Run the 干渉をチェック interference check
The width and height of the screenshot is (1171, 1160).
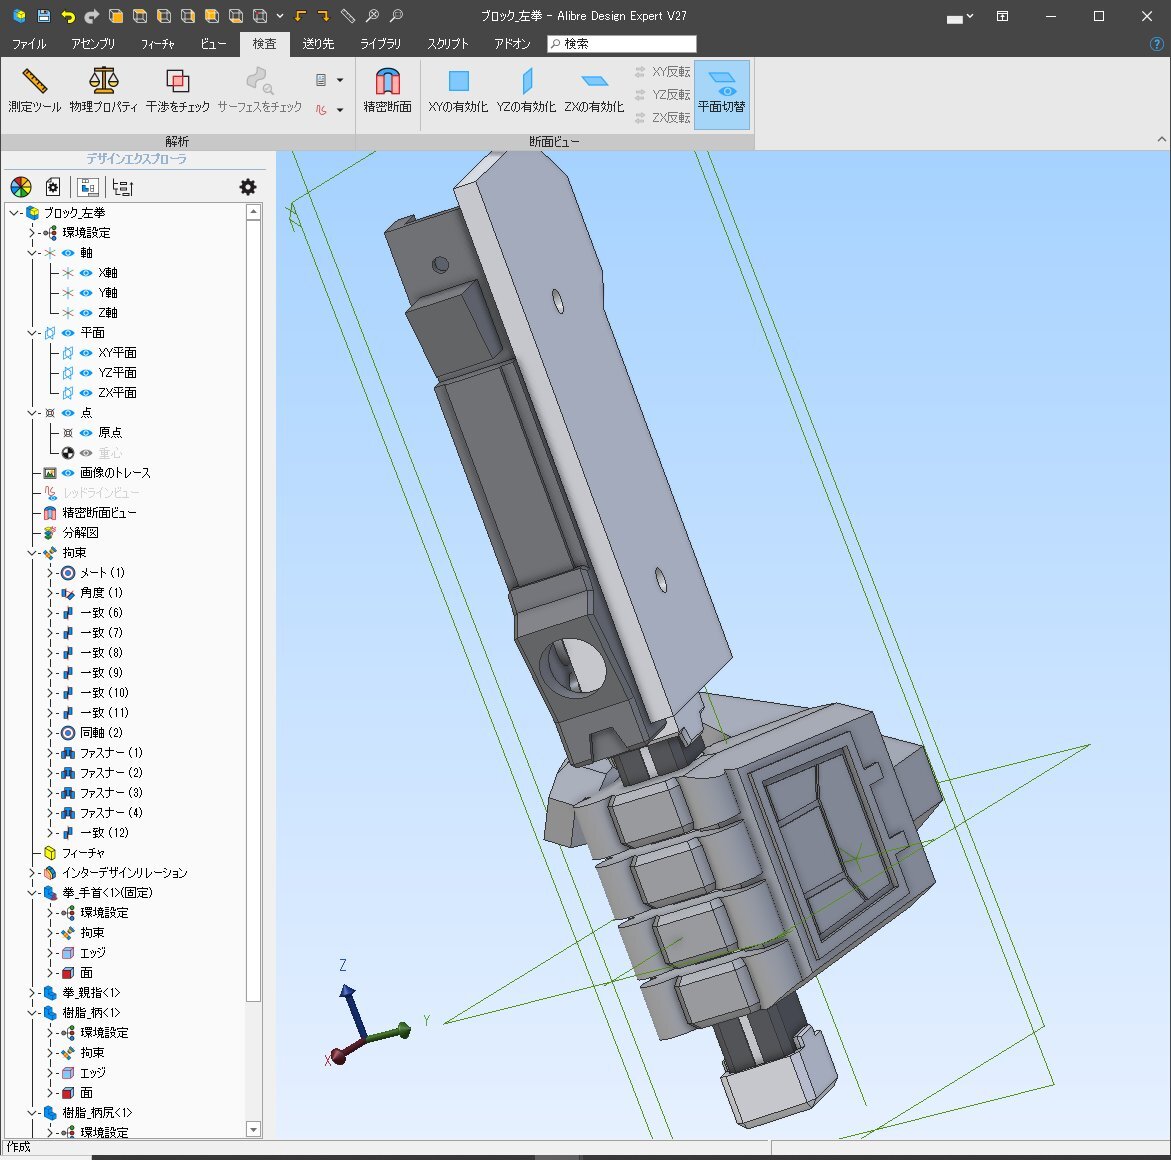point(177,89)
